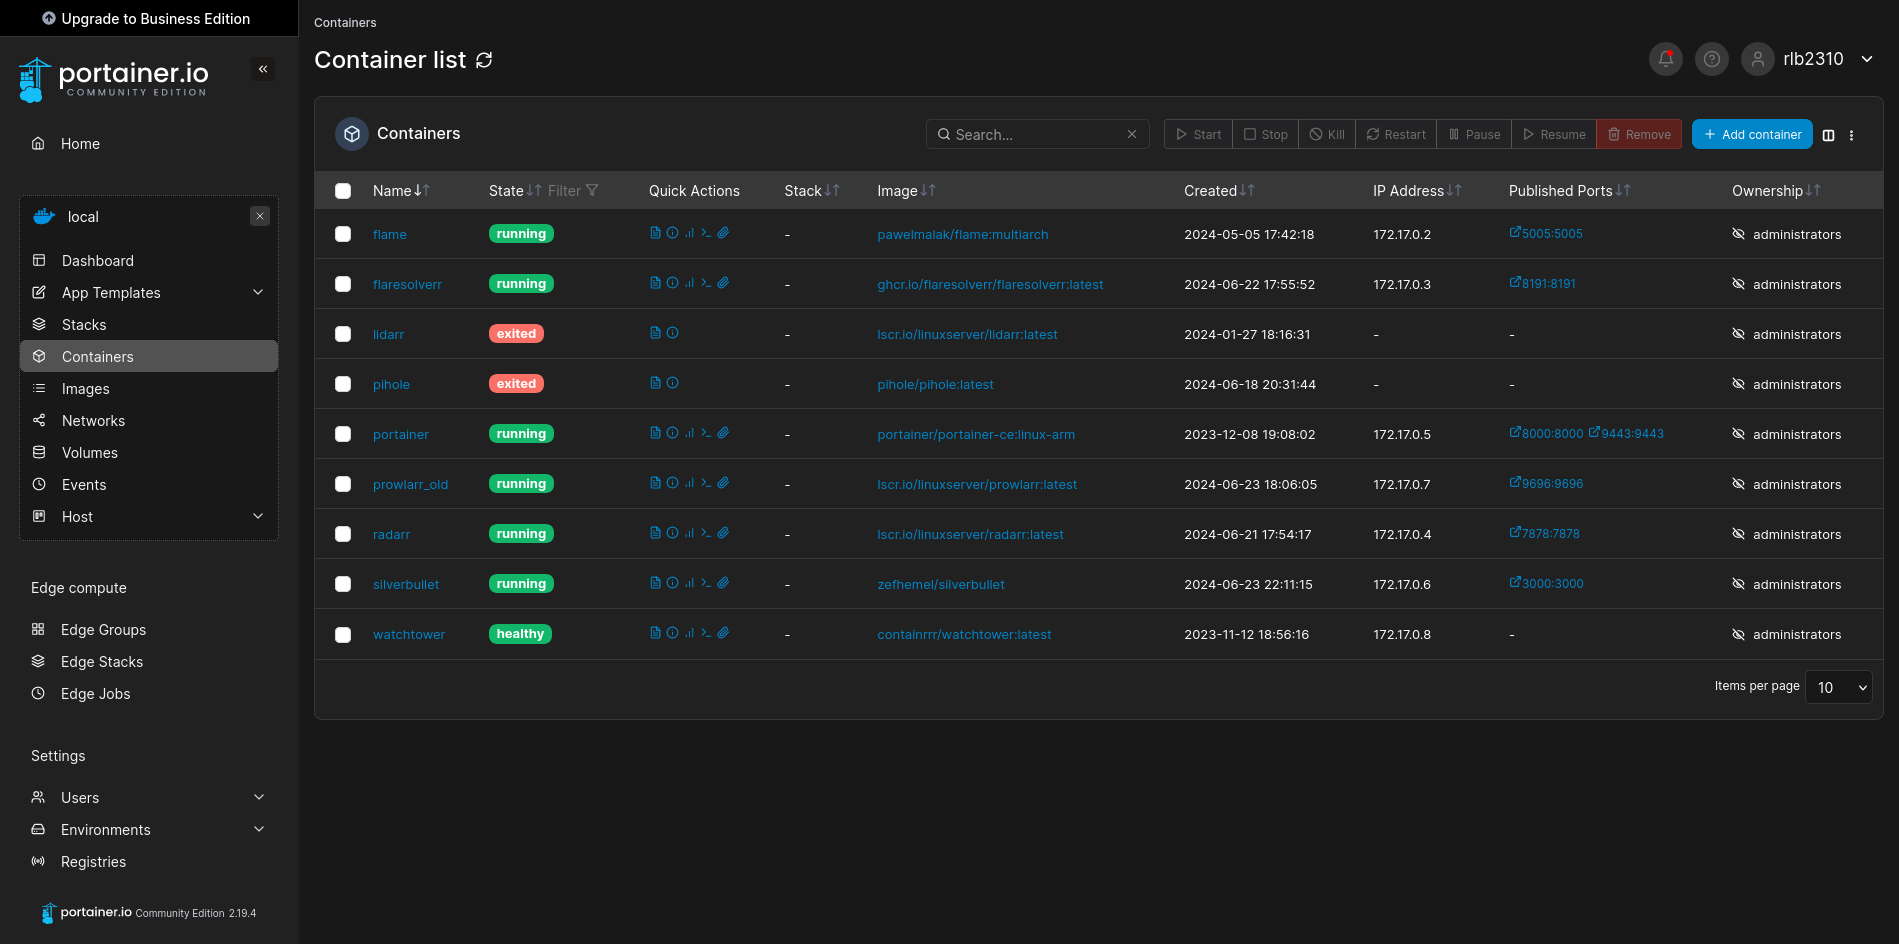The width and height of the screenshot is (1899, 944).
Task: Check the flaresolverr container row
Action: (x=343, y=284)
